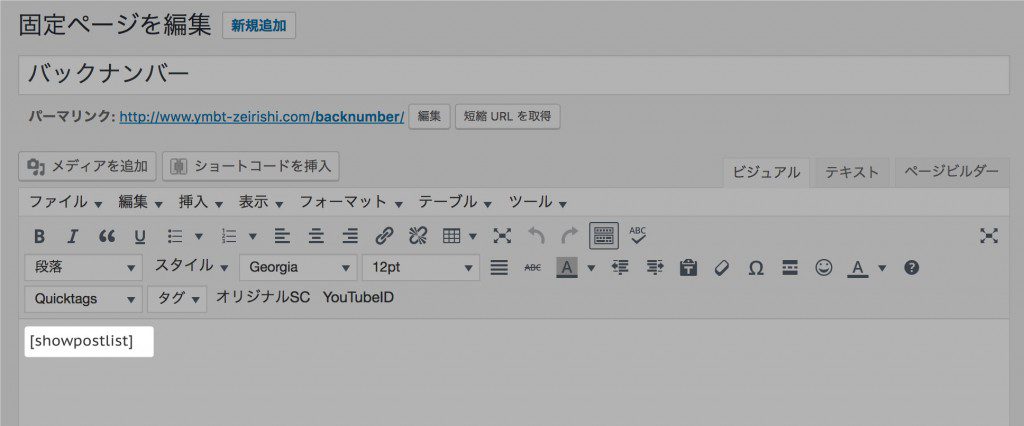The width and height of the screenshot is (1024, 426).
Task: Align text left
Action: (282, 236)
